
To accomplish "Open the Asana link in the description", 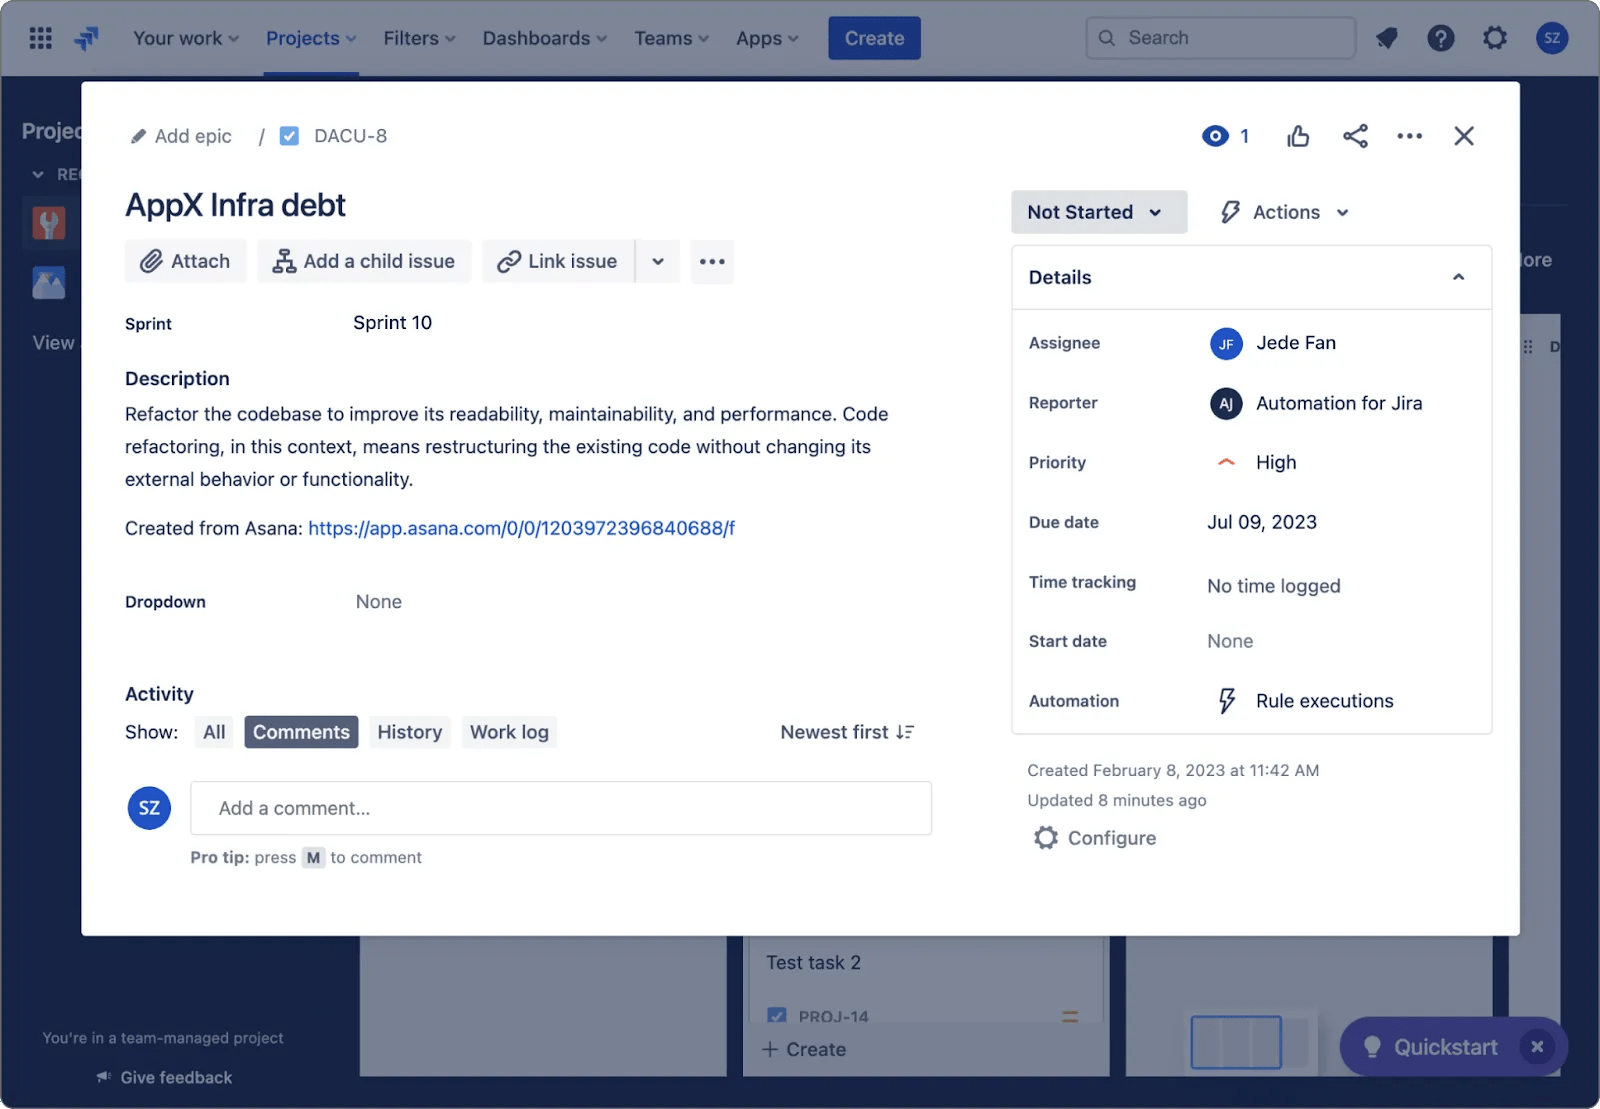I will [521, 528].
